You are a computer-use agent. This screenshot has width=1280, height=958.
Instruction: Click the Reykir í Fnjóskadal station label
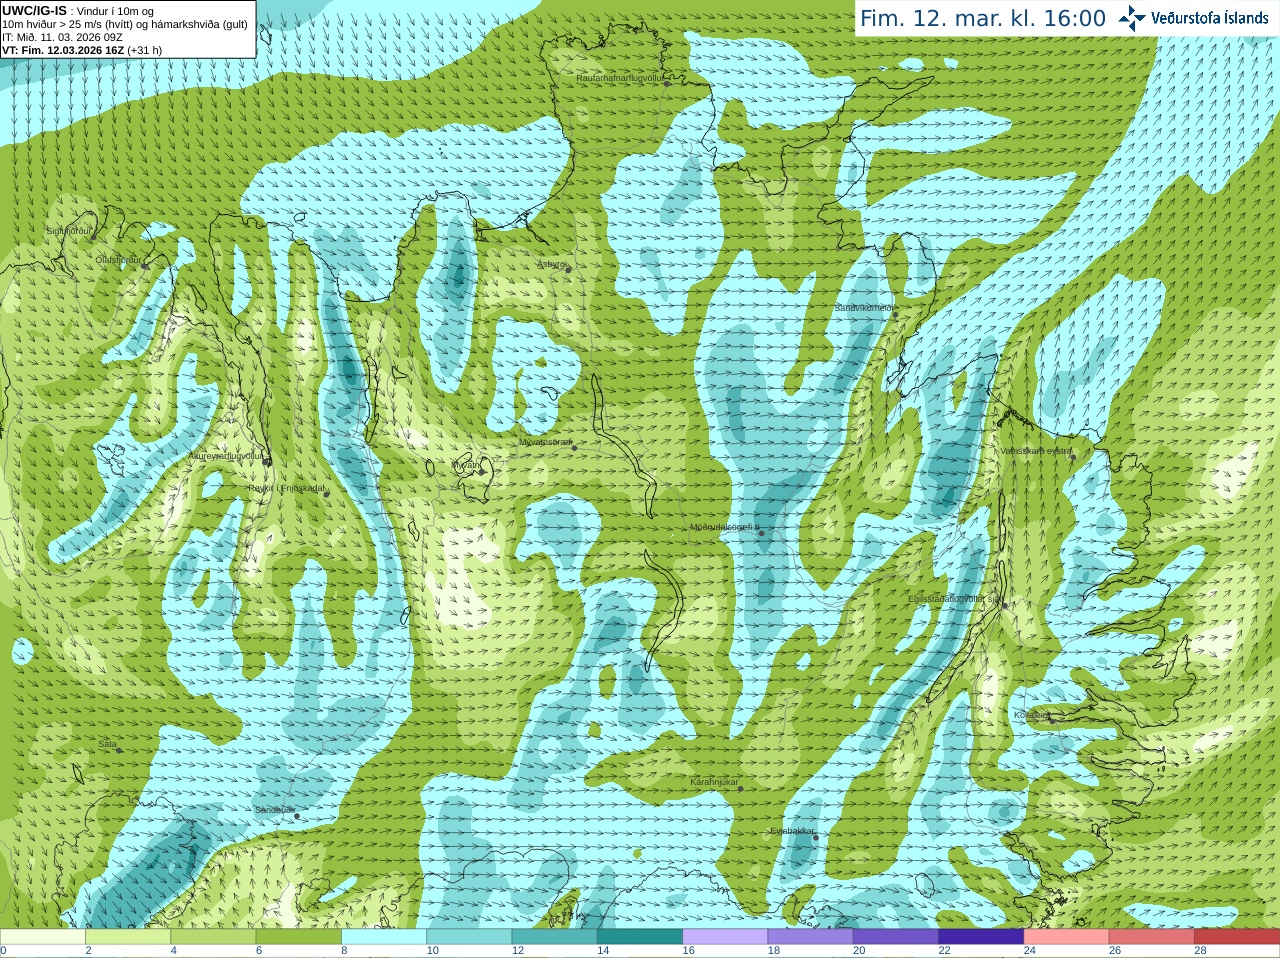point(286,489)
